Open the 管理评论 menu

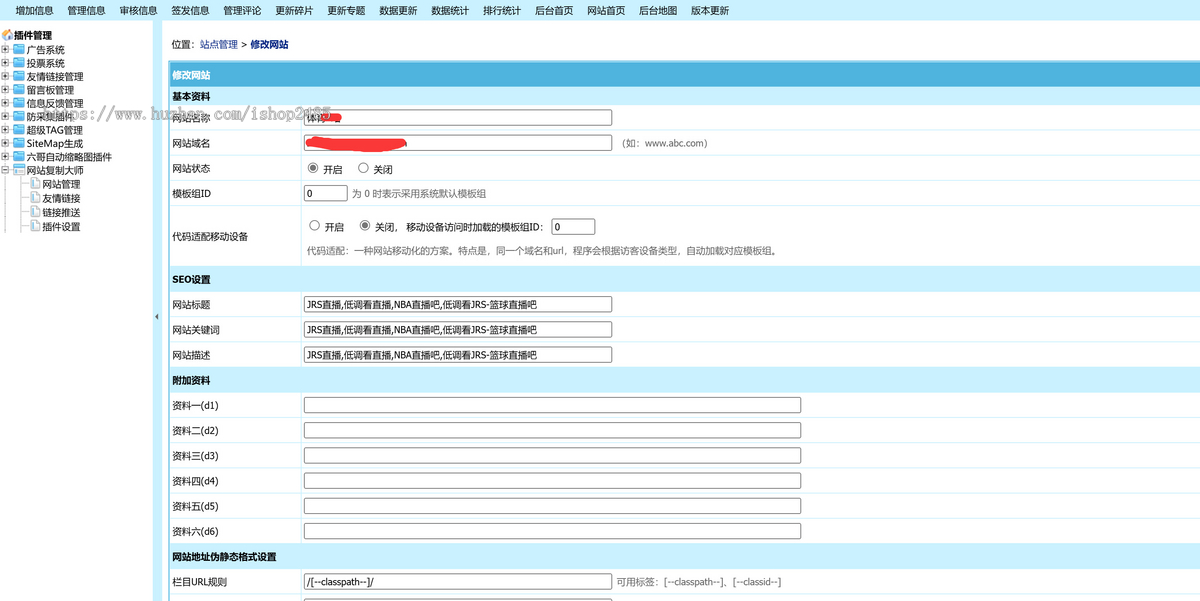coord(242,11)
